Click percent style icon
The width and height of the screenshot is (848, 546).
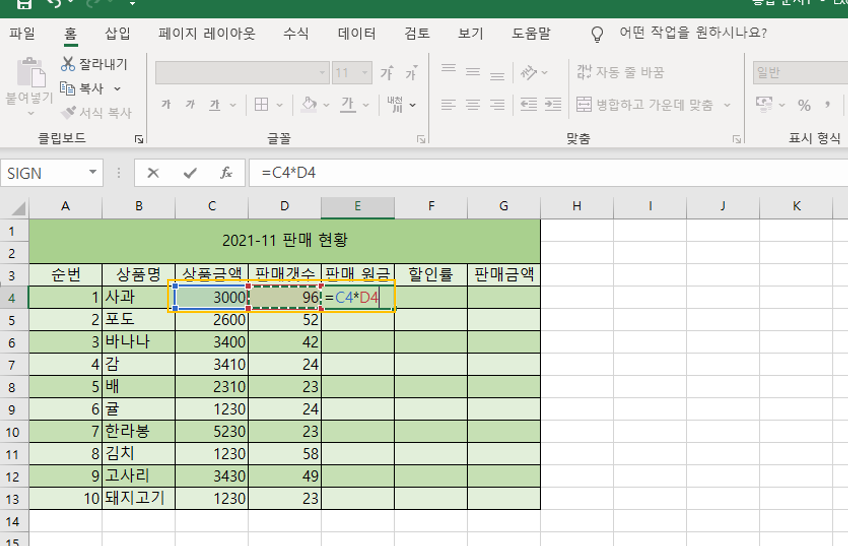click(804, 105)
